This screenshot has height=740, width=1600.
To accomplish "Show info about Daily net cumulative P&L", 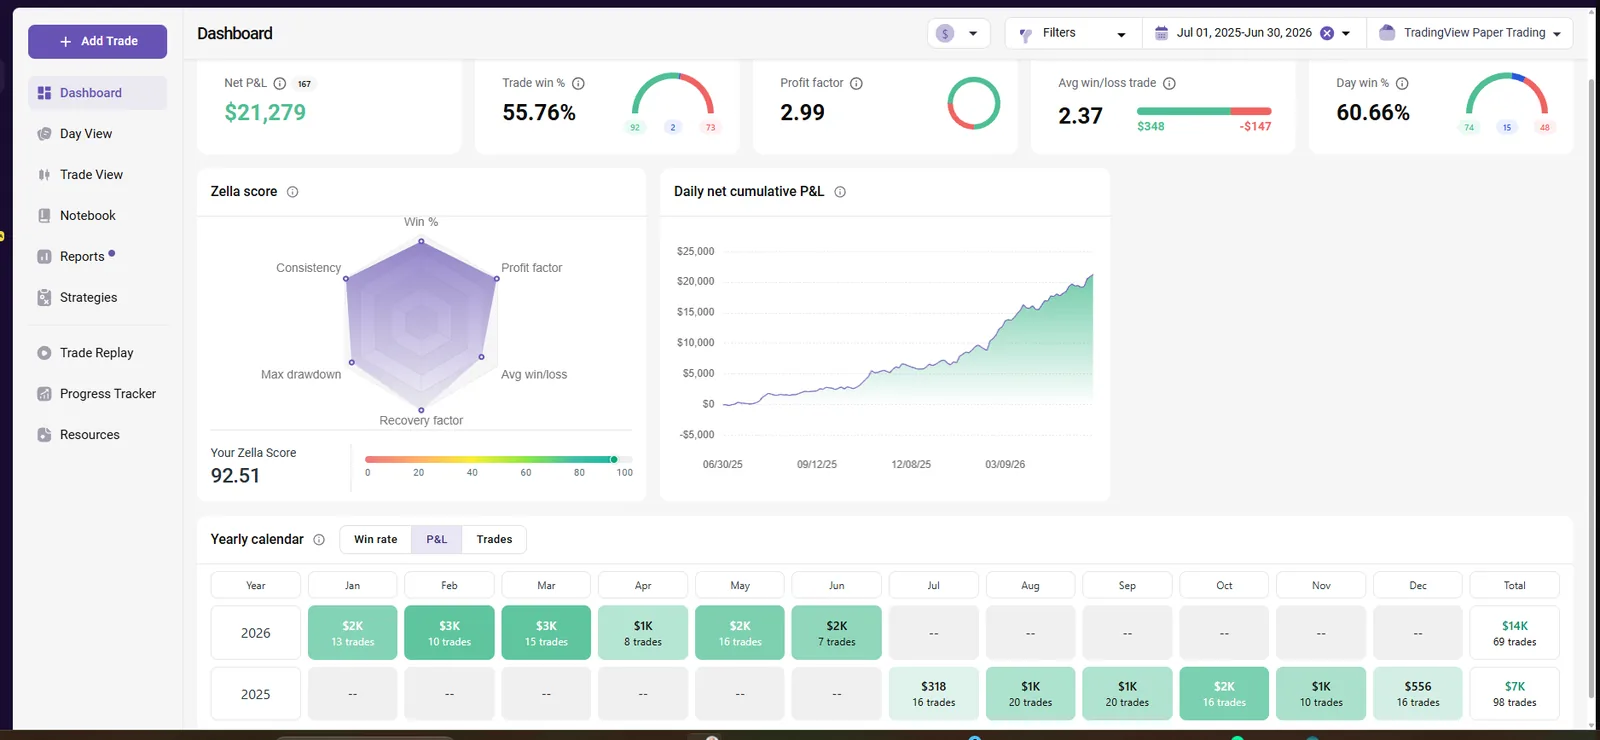I will point(840,192).
